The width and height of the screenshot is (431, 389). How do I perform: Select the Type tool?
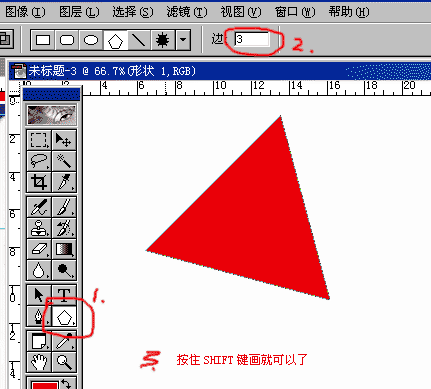[x=64, y=294]
